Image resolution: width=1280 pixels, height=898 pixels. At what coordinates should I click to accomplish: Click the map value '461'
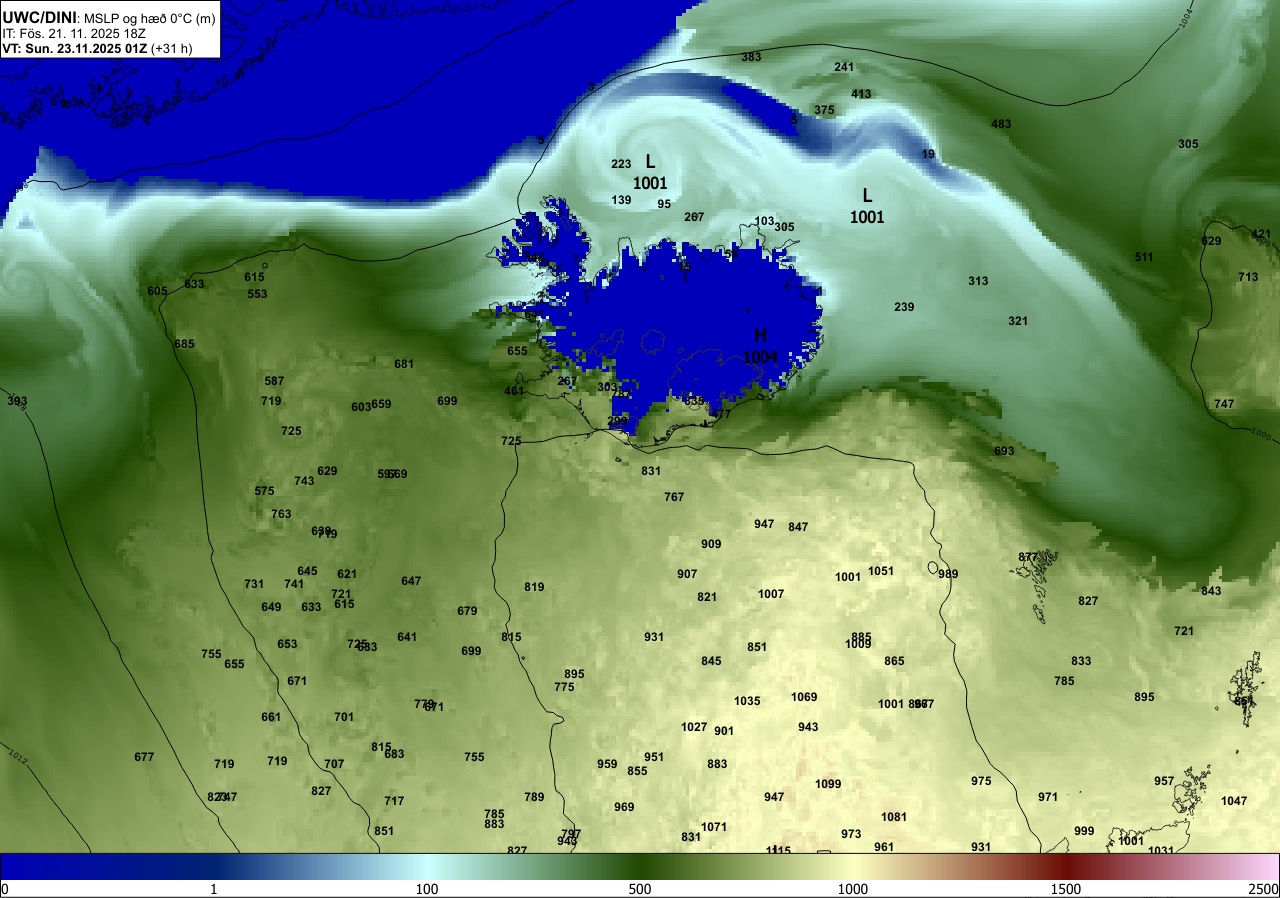click(x=514, y=391)
